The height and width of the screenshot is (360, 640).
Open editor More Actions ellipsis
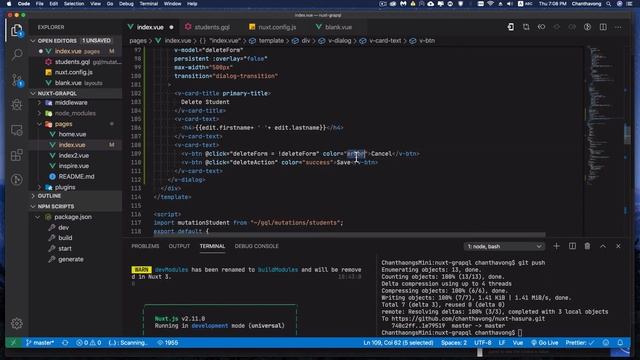click(x=618, y=27)
